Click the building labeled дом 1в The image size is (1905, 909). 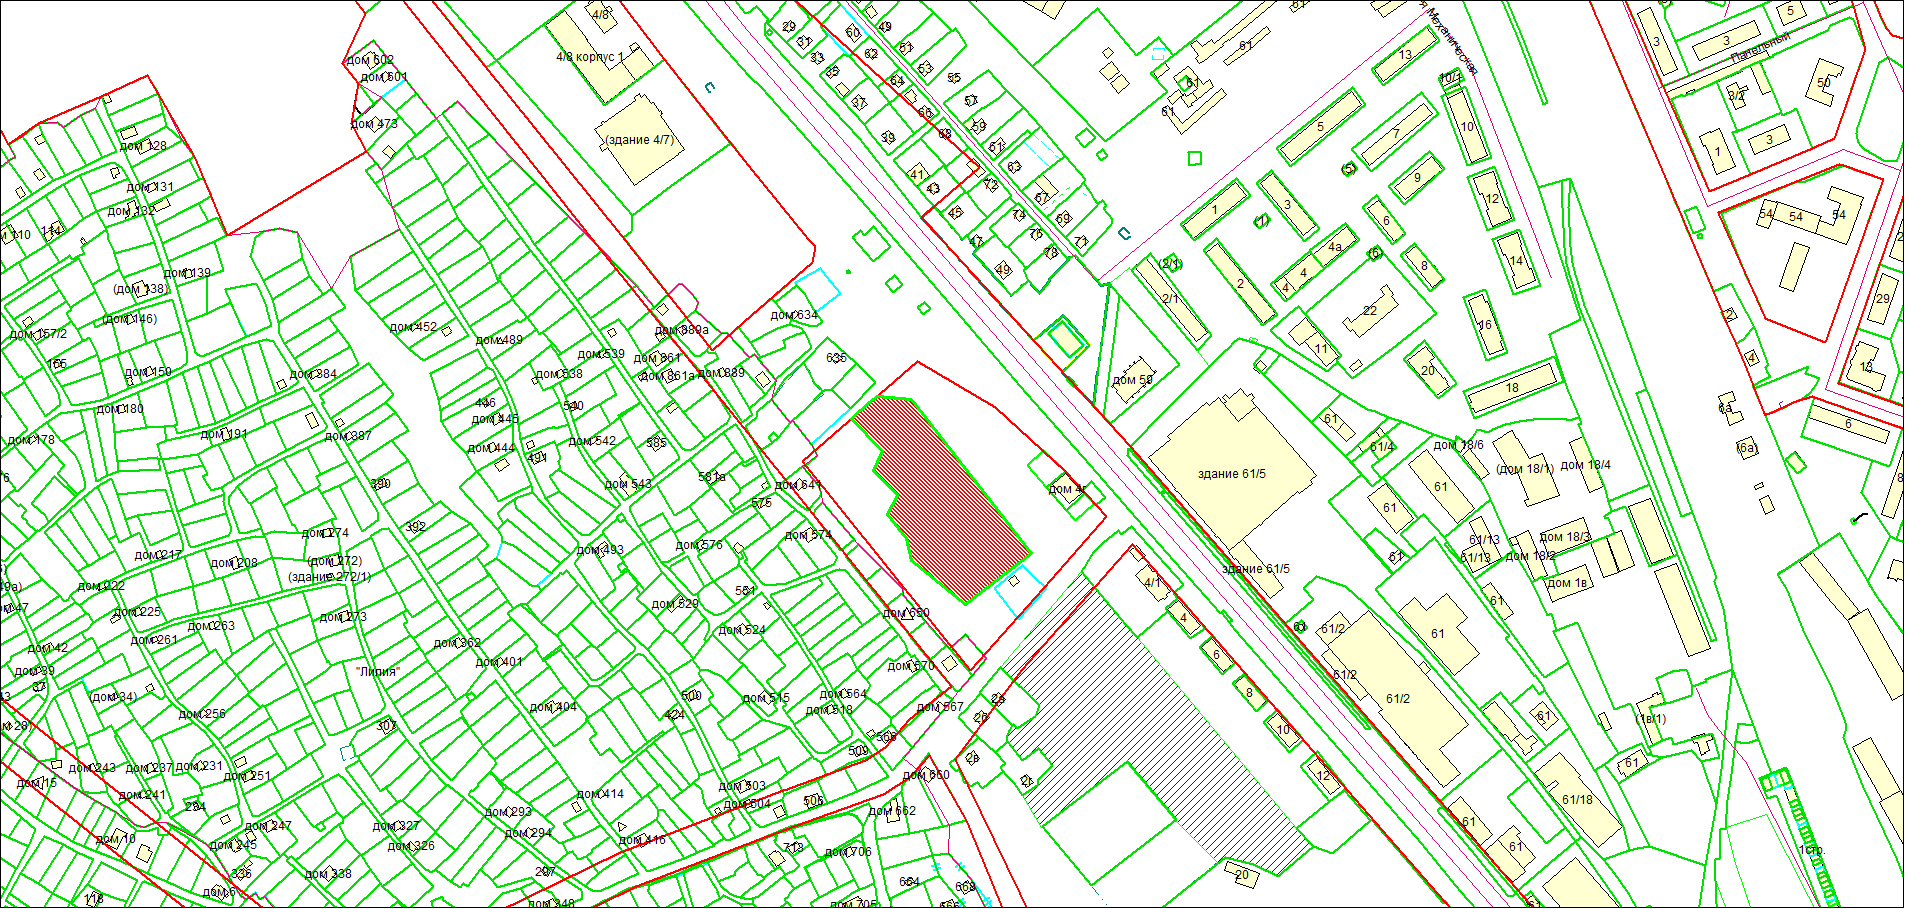tap(1567, 583)
